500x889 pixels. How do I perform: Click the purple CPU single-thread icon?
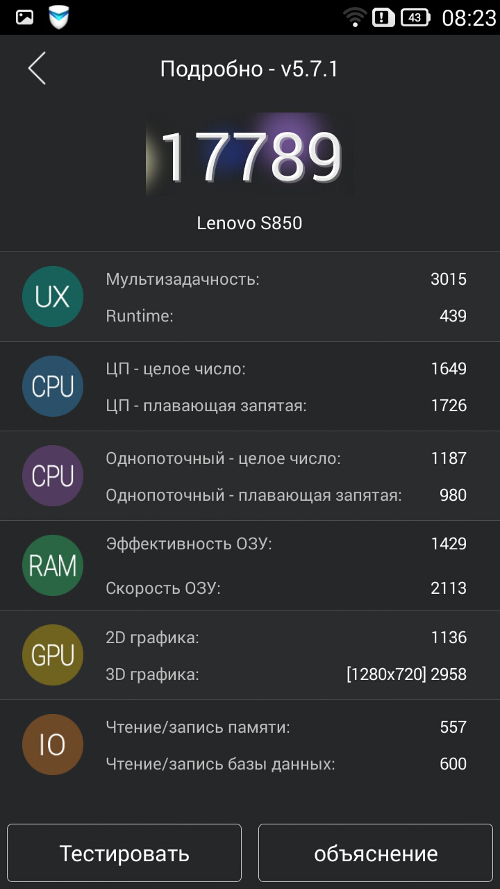click(x=53, y=476)
